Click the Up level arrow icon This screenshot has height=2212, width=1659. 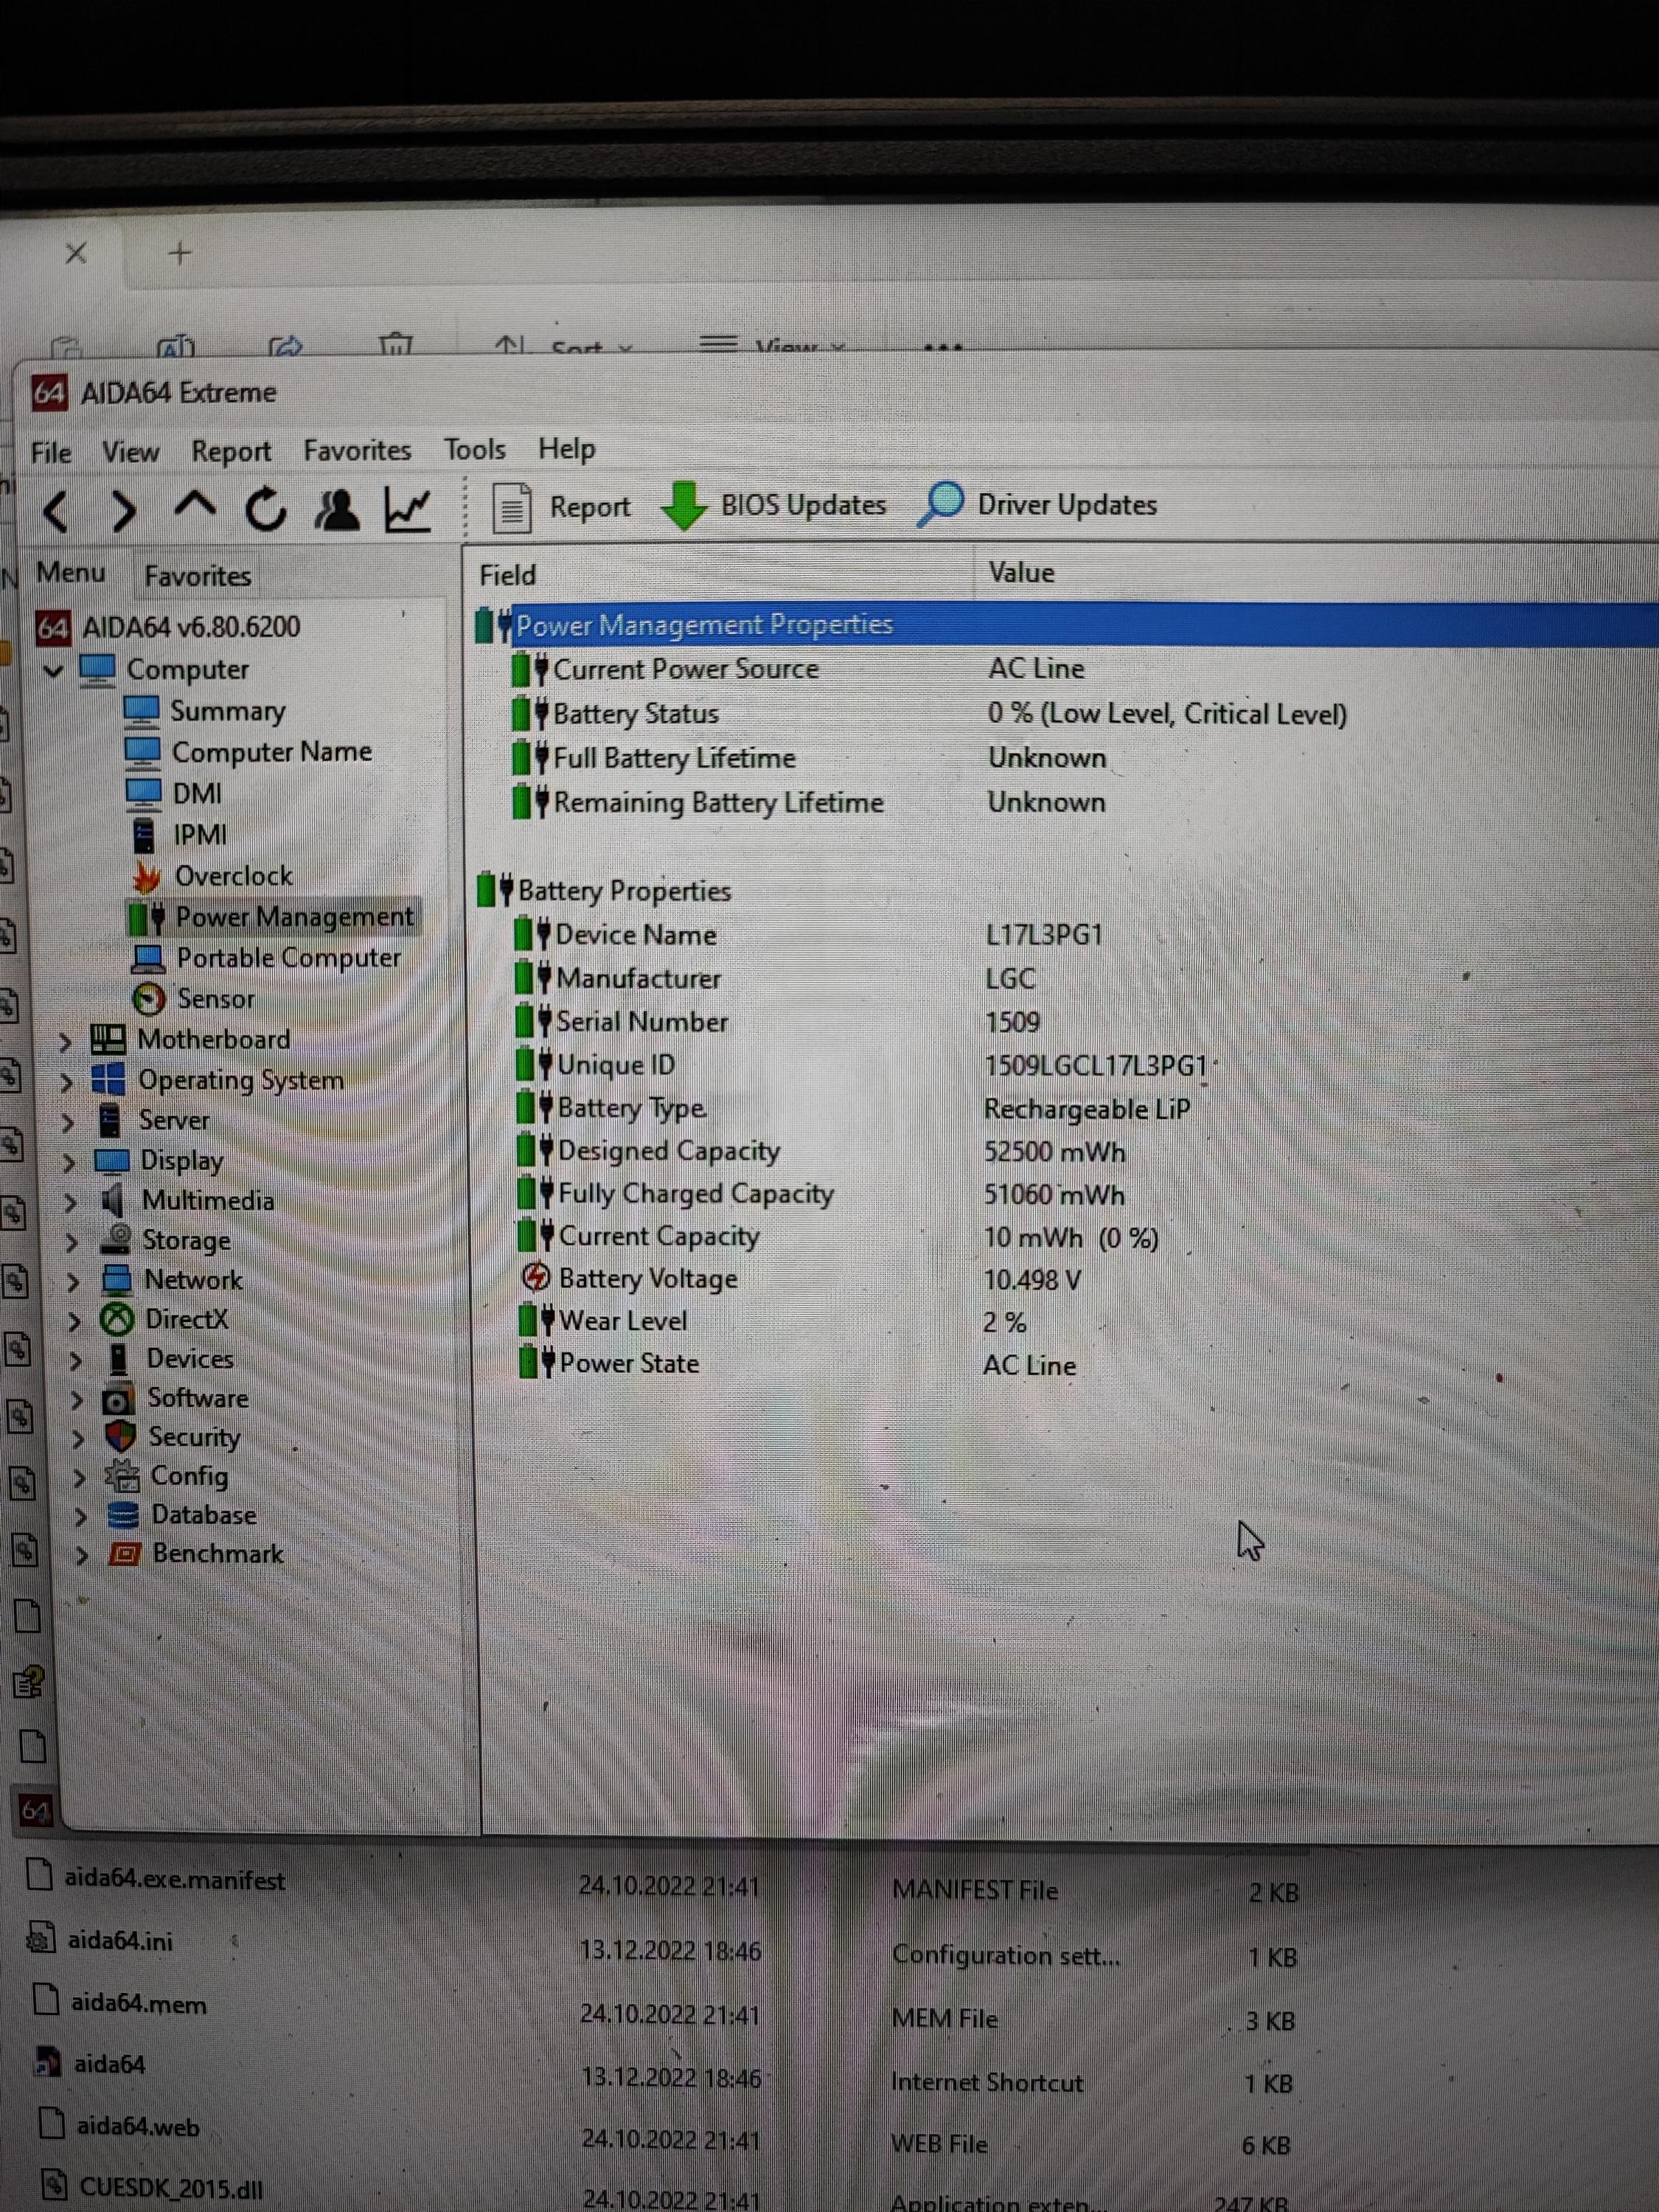[x=195, y=506]
